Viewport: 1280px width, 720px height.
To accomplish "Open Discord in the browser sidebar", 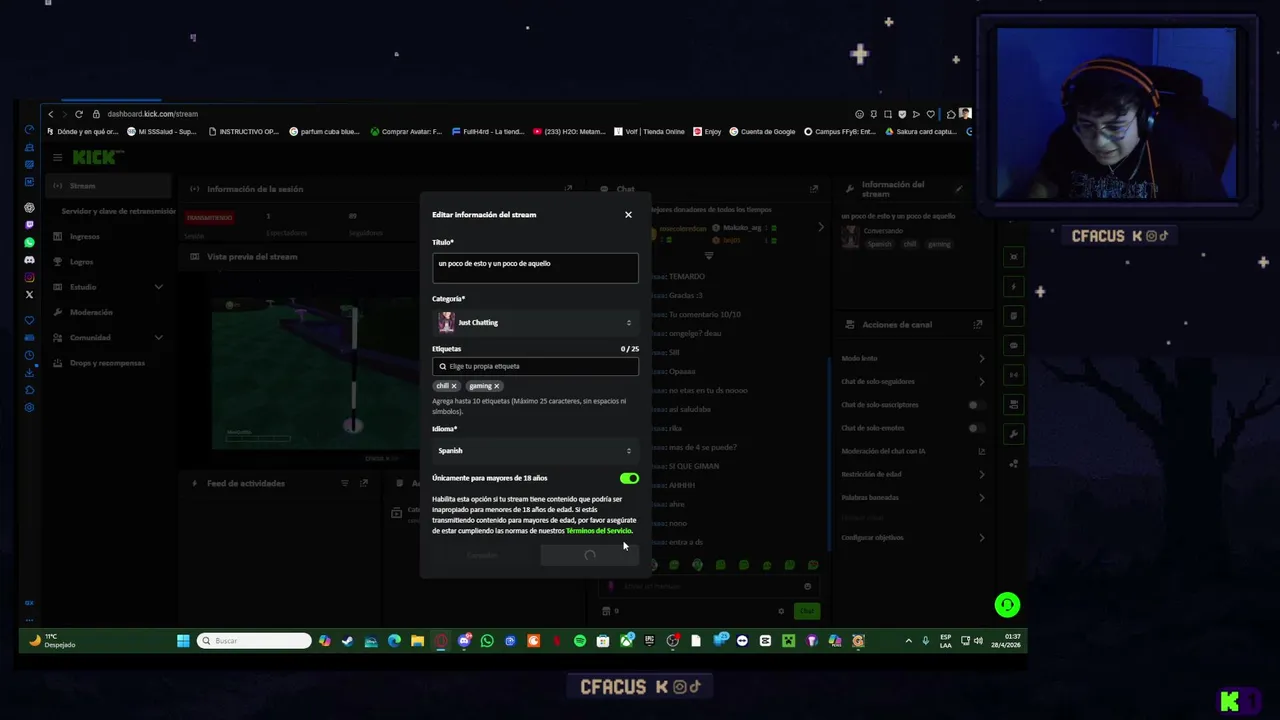I will pos(29,260).
